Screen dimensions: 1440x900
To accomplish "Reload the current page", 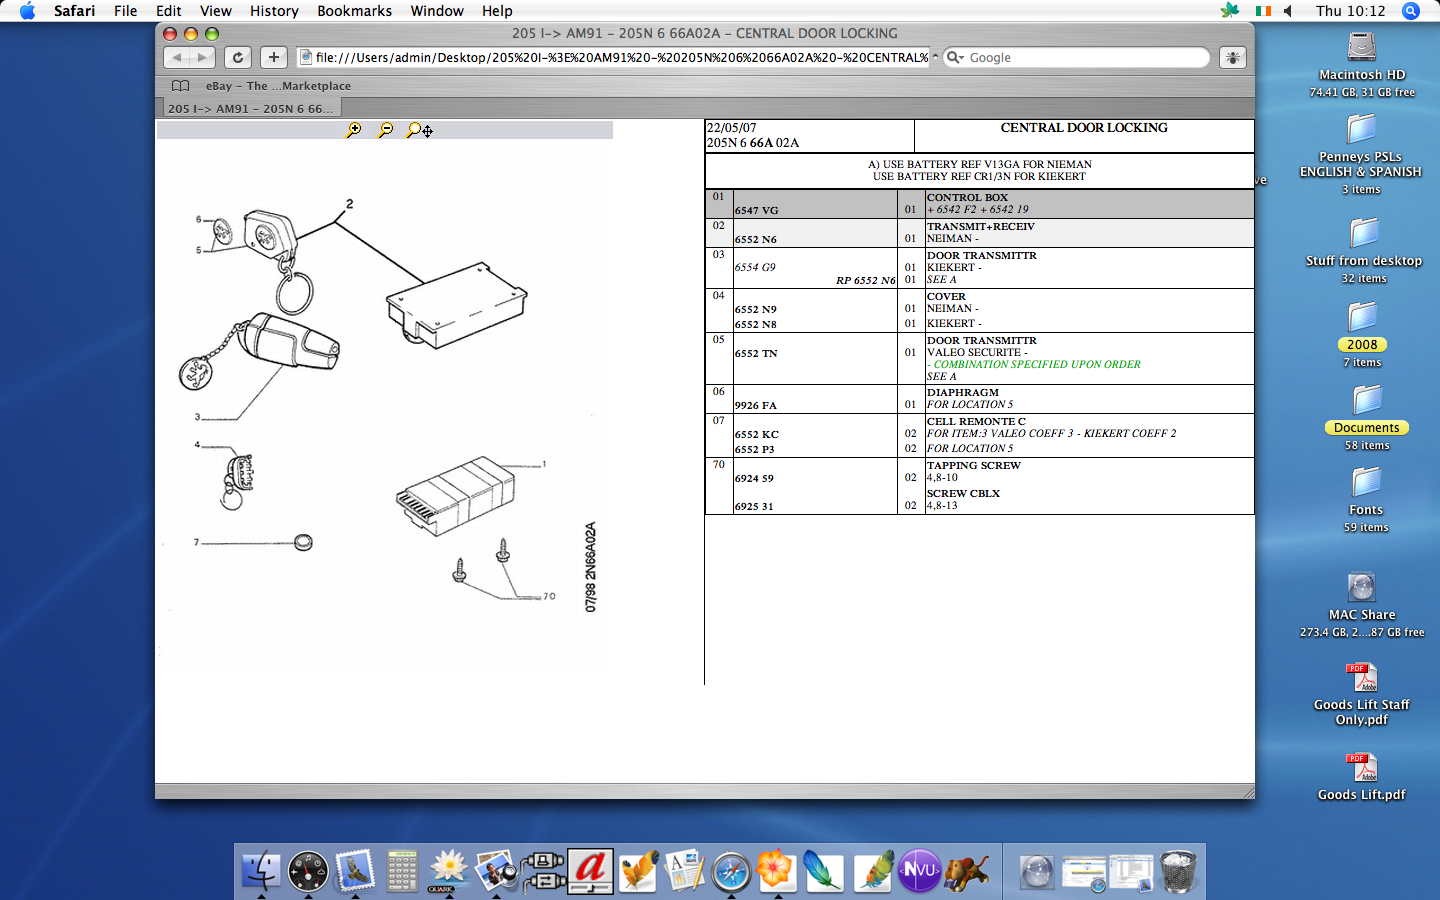I will pos(237,58).
